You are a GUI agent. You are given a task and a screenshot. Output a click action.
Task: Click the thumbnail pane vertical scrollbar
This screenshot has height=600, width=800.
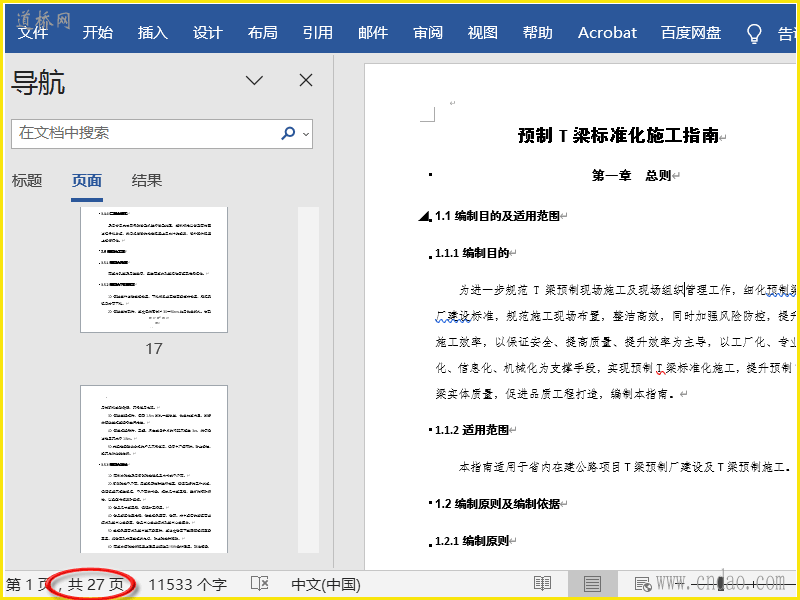[308, 380]
